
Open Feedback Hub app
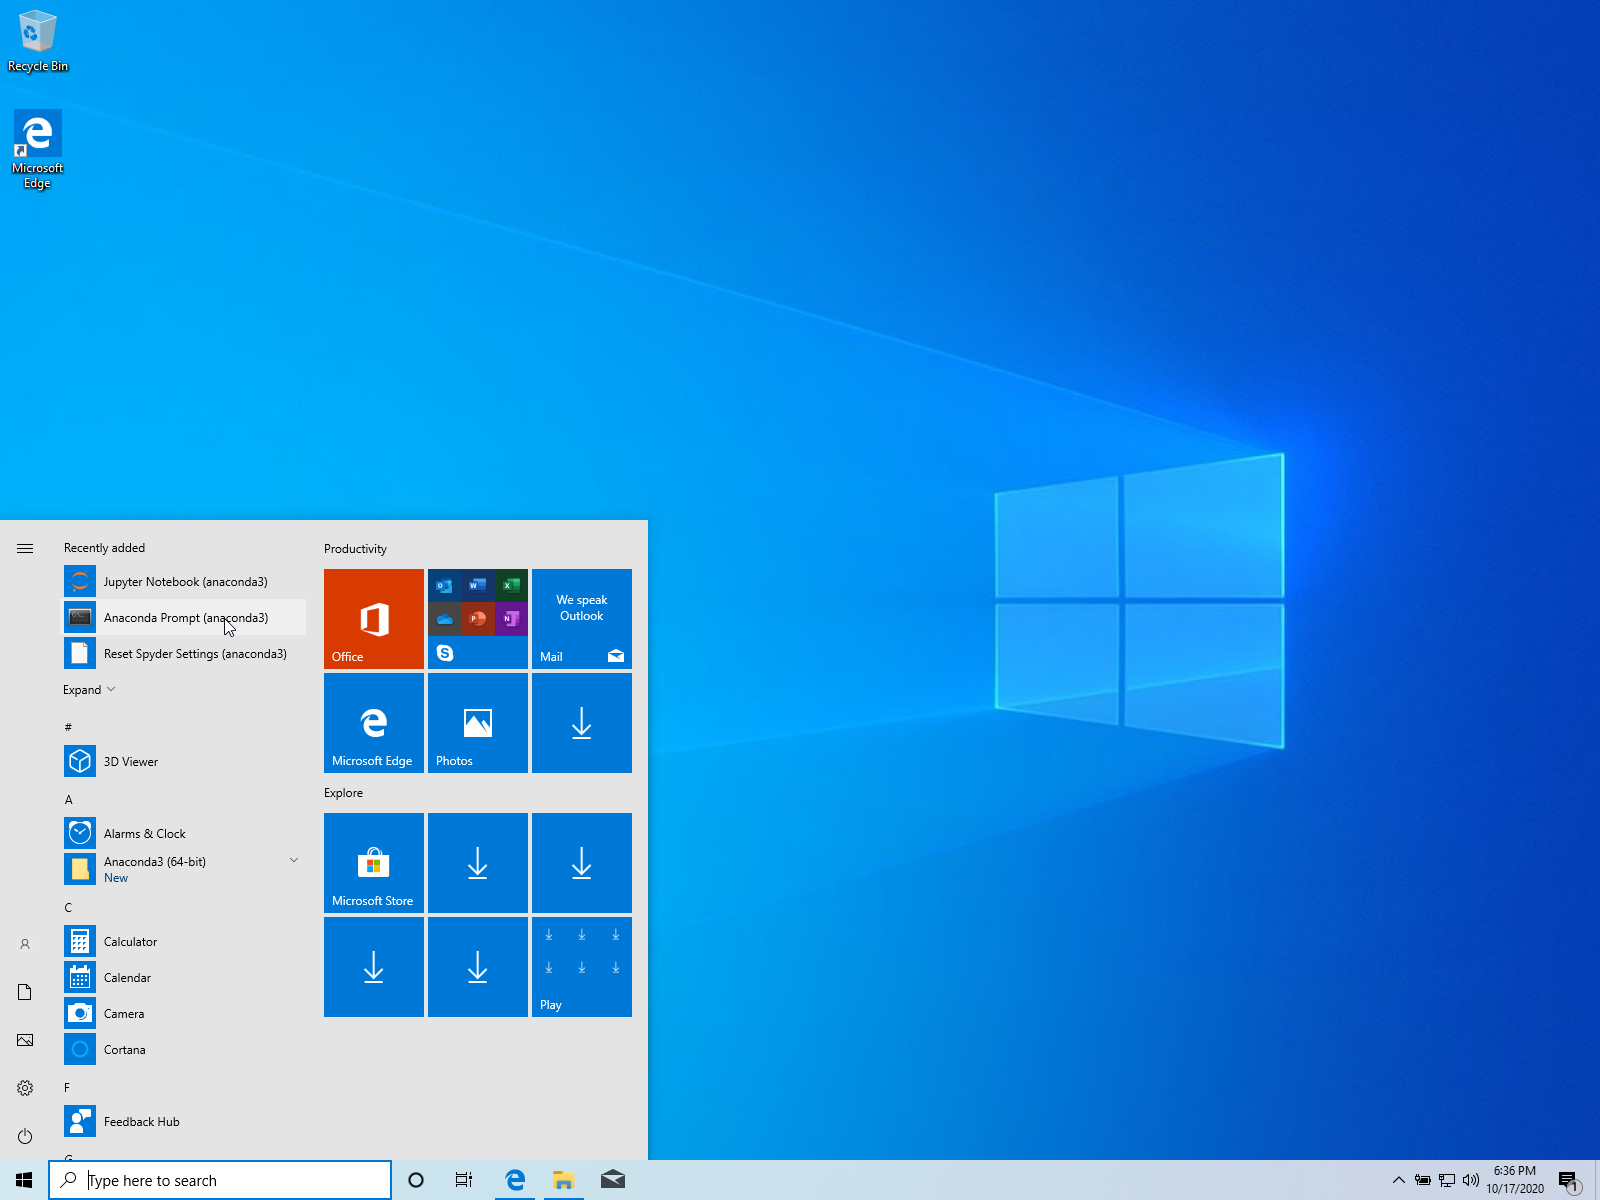click(184, 1122)
